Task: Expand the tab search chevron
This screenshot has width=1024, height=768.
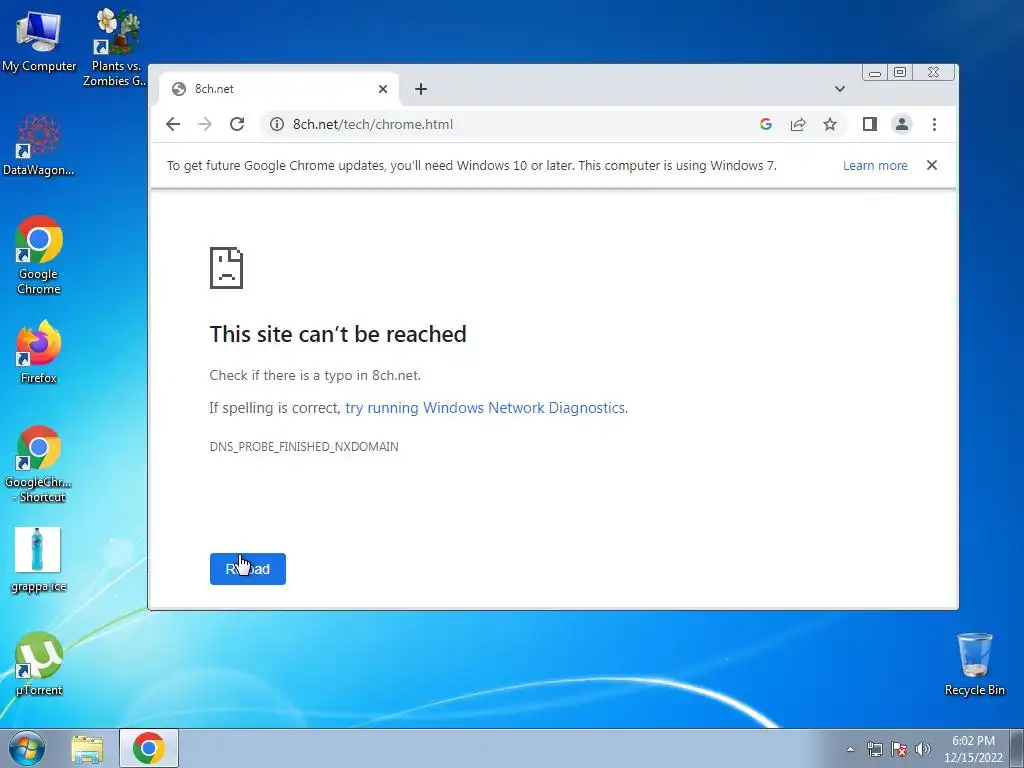Action: [840, 89]
